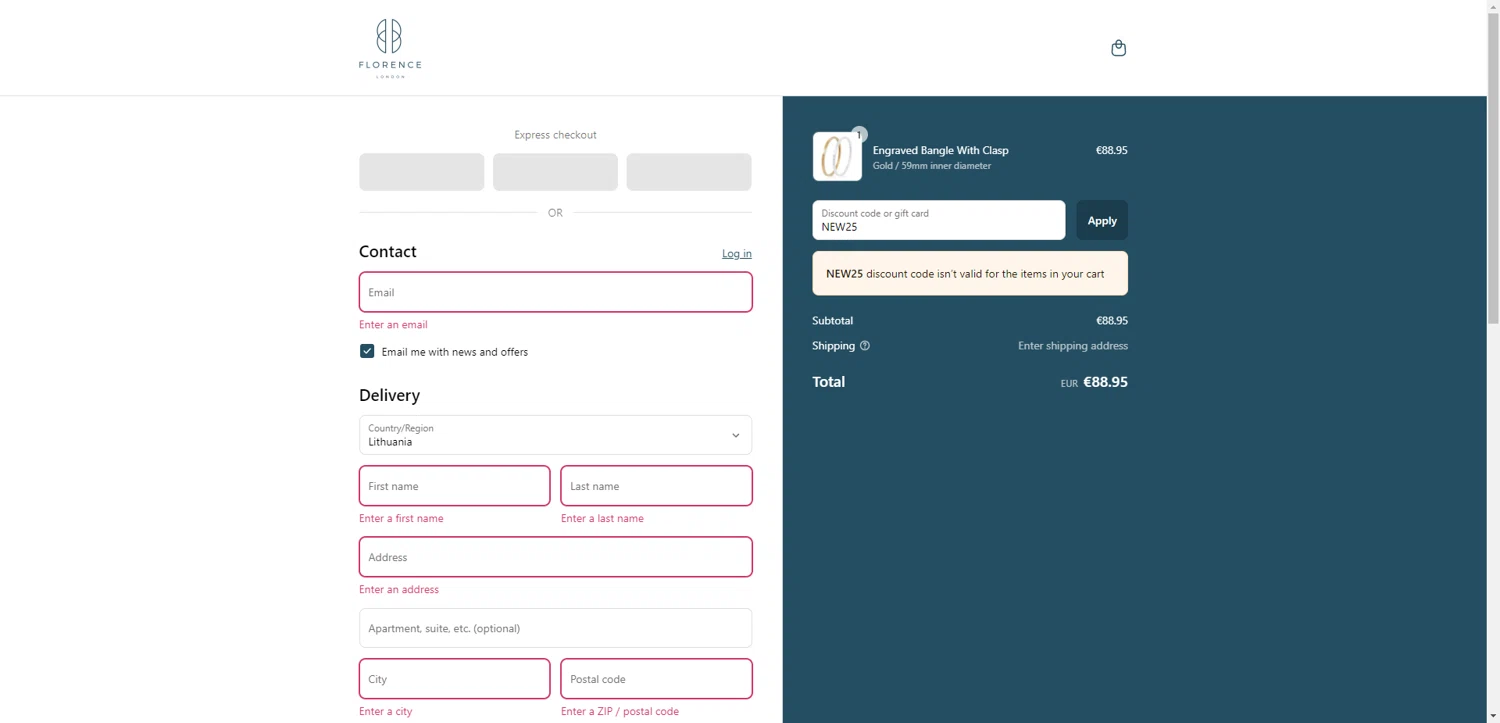The height and width of the screenshot is (723, 1500).
Task: Click the Subtotal label
Action: pyautogui.click(x=832, y=321)
